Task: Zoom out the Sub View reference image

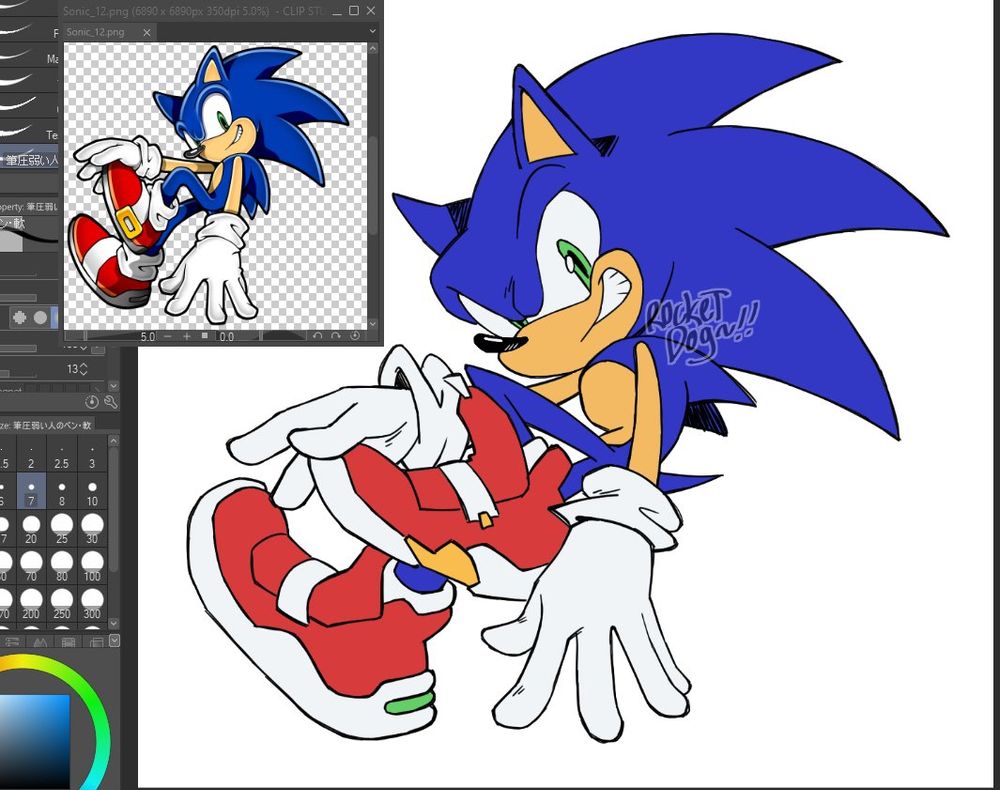Action: coord(168,336)
